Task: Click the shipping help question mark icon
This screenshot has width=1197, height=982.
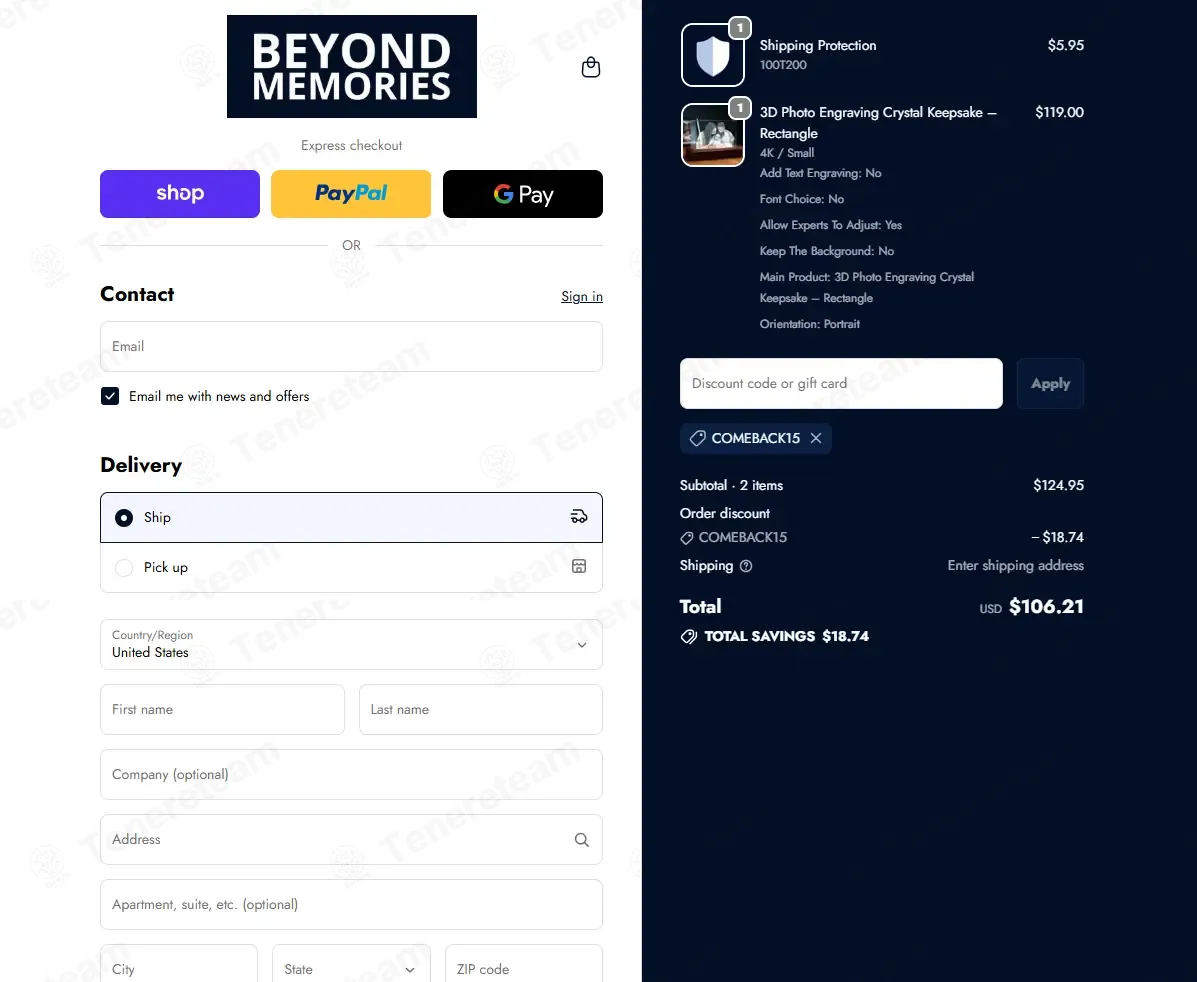Action: [746, 566]
